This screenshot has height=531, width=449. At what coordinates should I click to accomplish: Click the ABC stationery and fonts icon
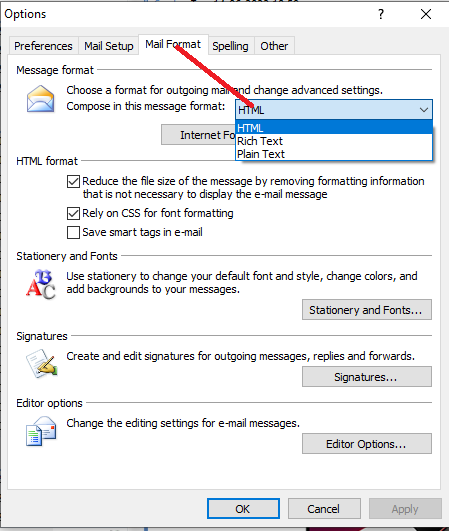click(40, 284)
